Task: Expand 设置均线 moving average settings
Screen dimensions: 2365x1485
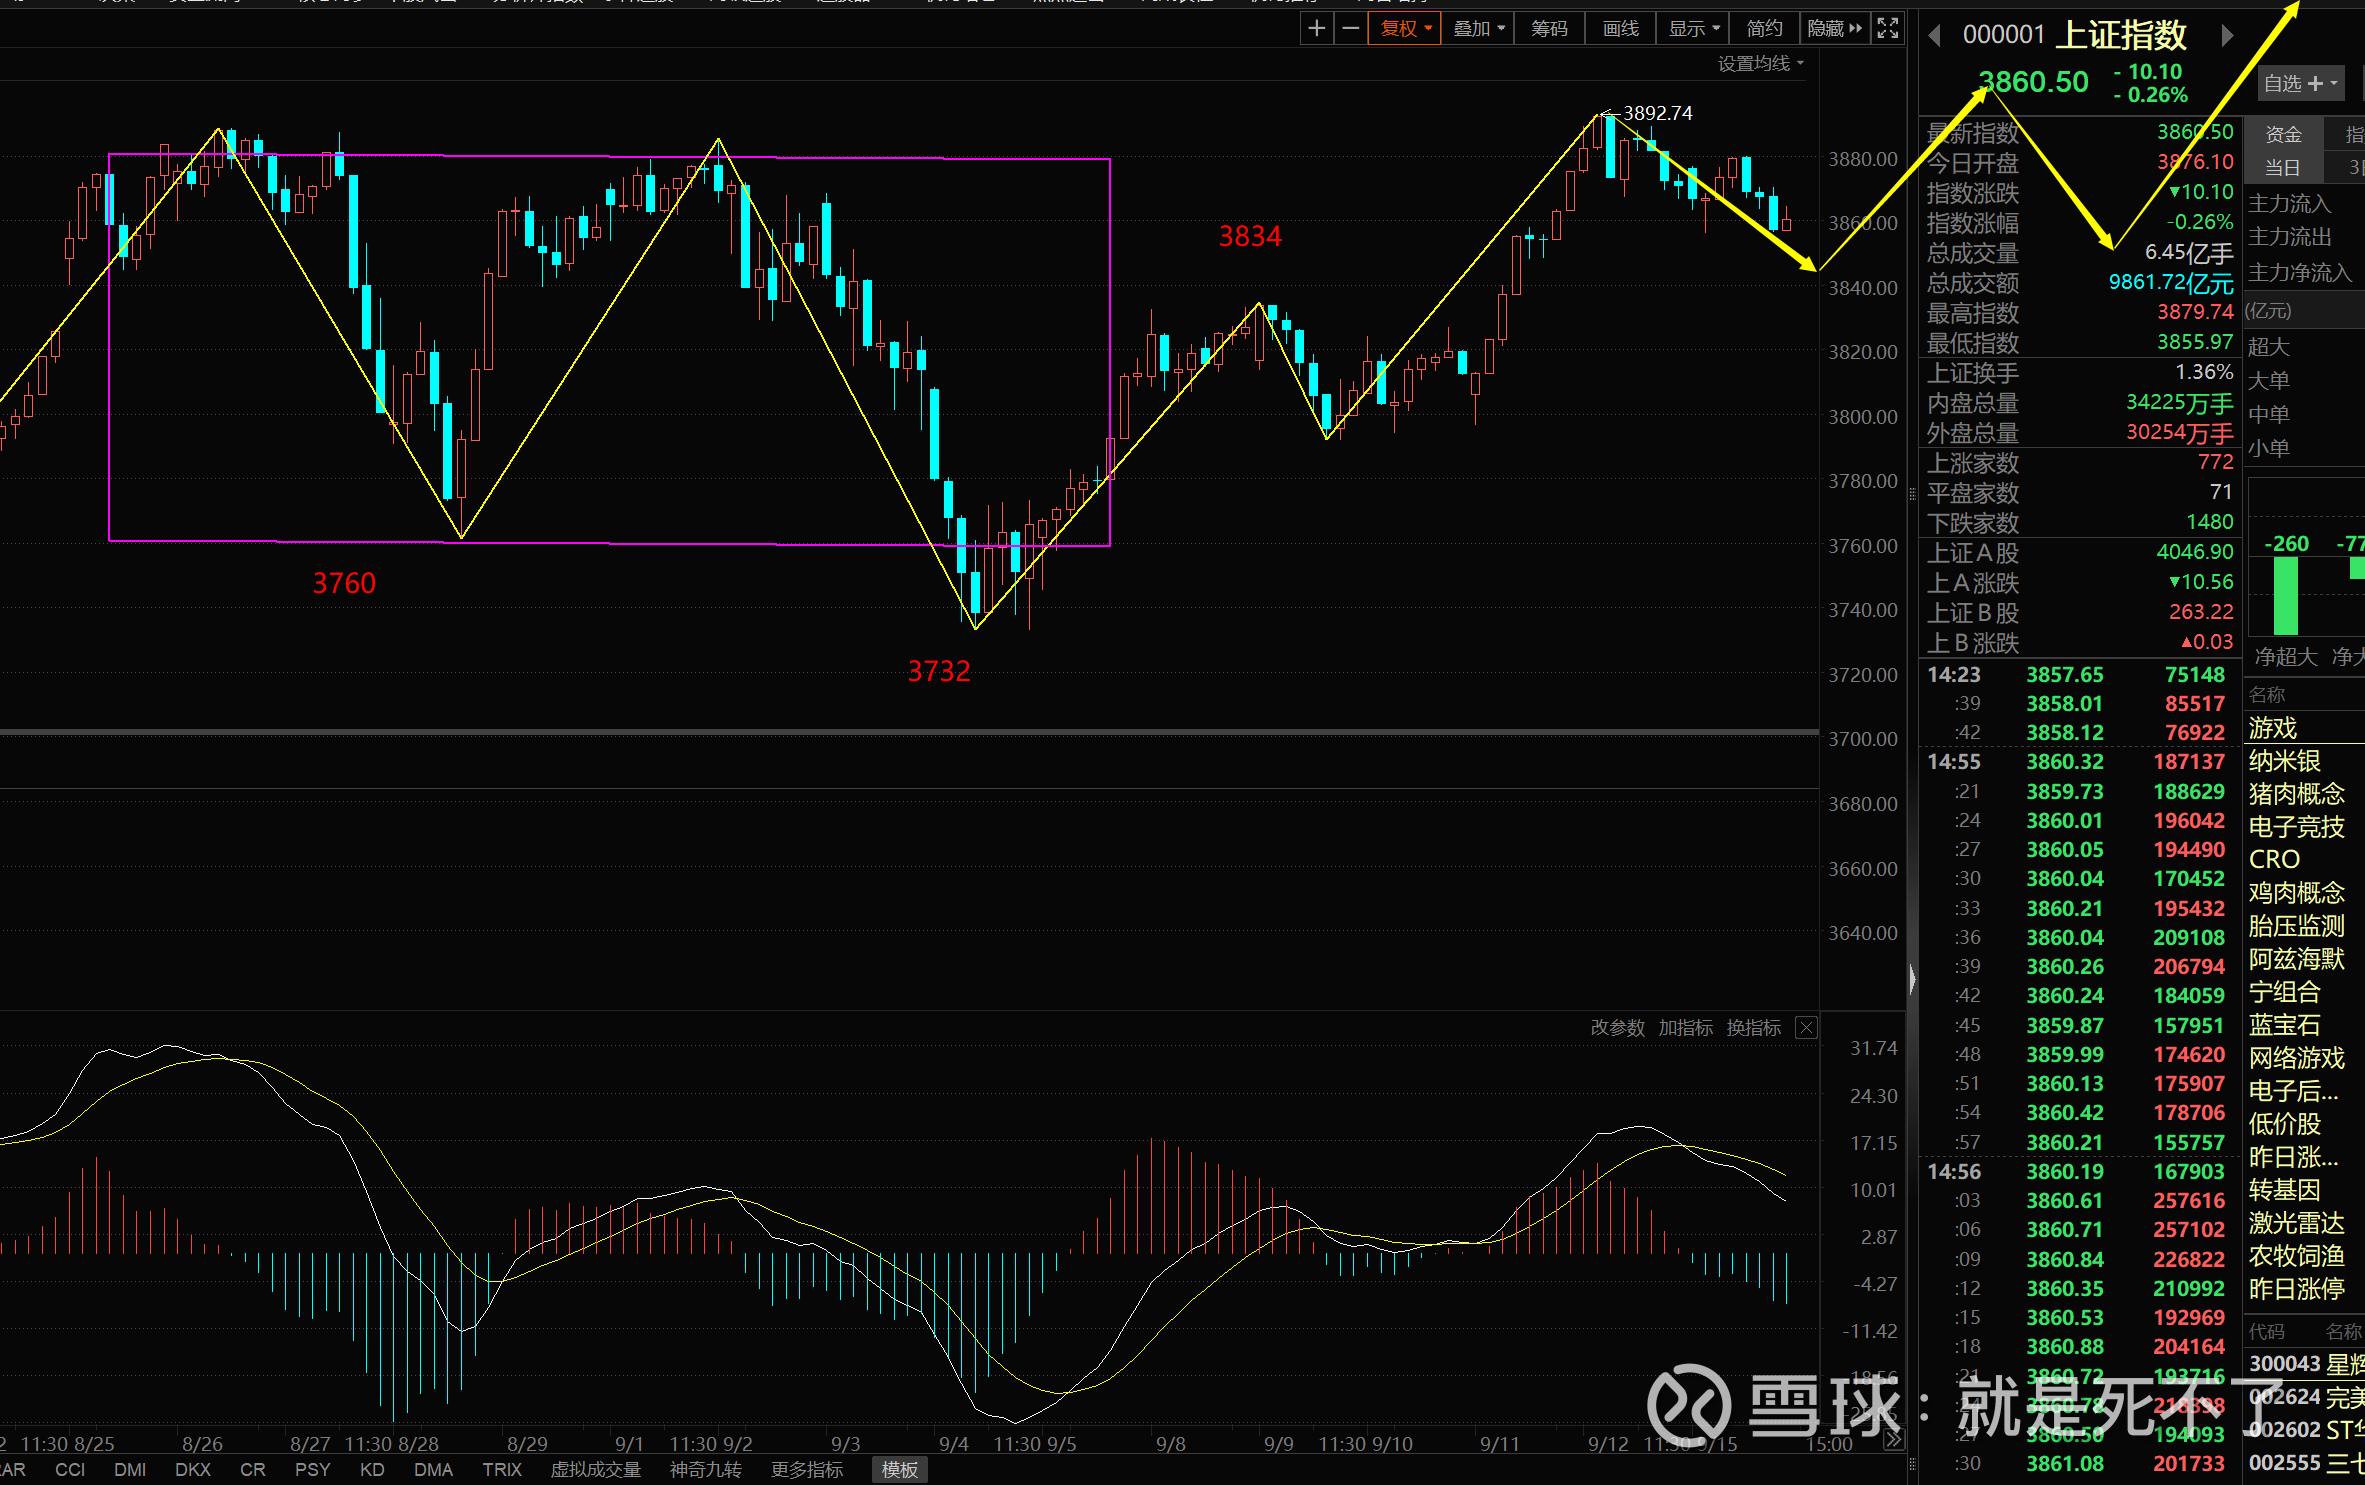Action: coord(1760,64)
